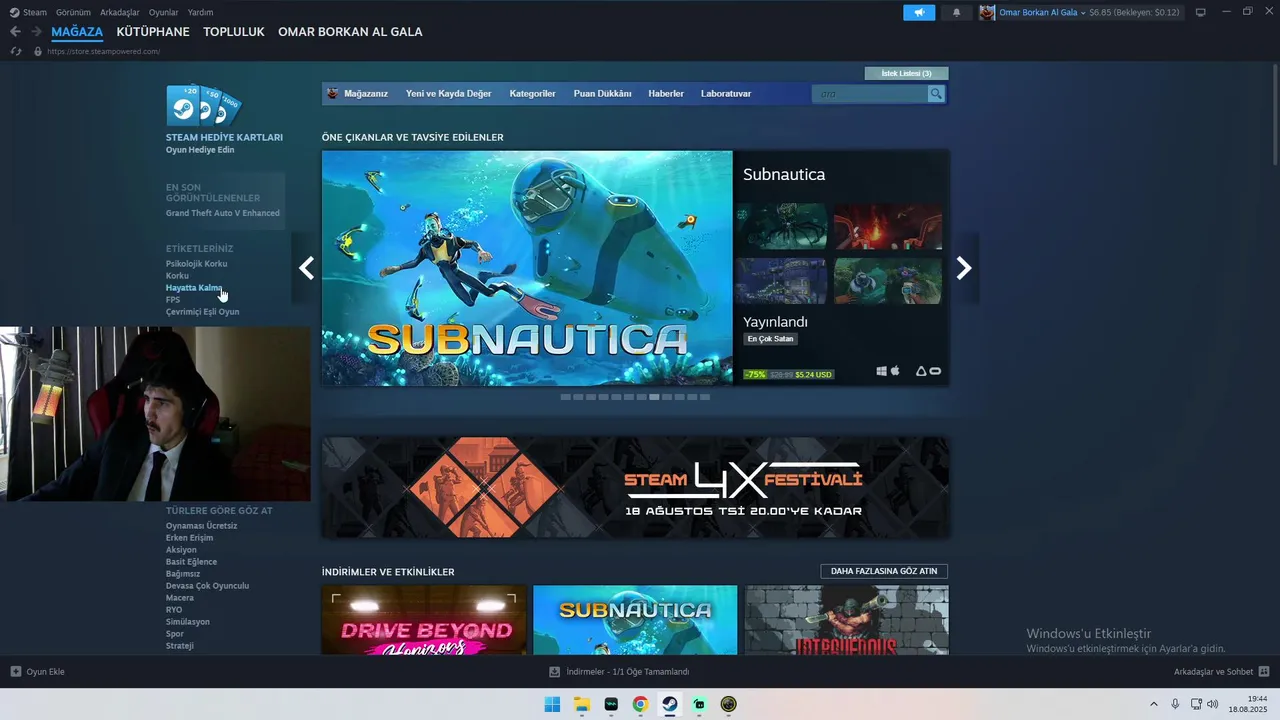Image resolution: width=1280 pixels, height=720 pixels.
Task: Open the OMAR BORKAN AL GALA profile tab
Action: point(350,32)
